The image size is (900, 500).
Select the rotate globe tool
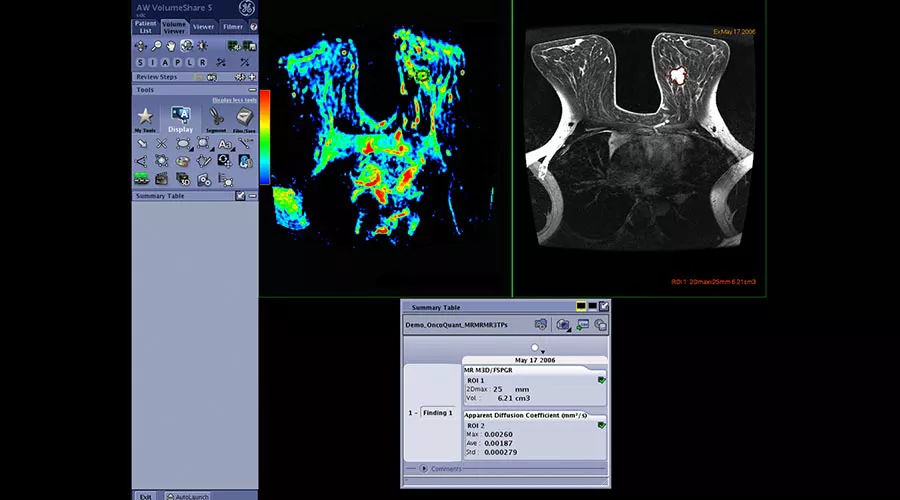point(187,45)
